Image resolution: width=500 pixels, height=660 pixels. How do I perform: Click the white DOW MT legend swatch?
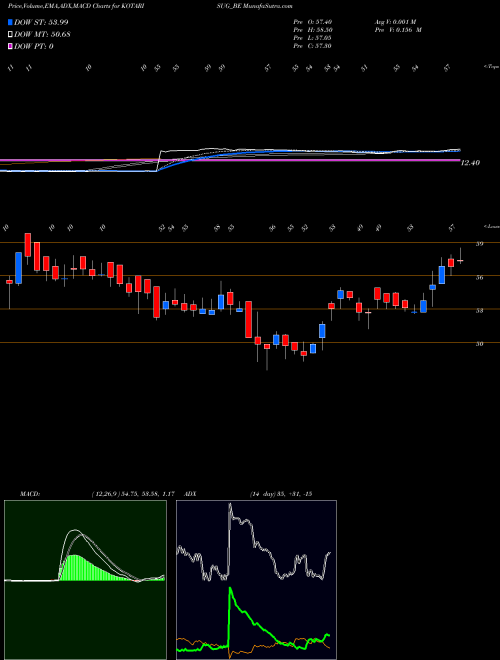point(11,34)
